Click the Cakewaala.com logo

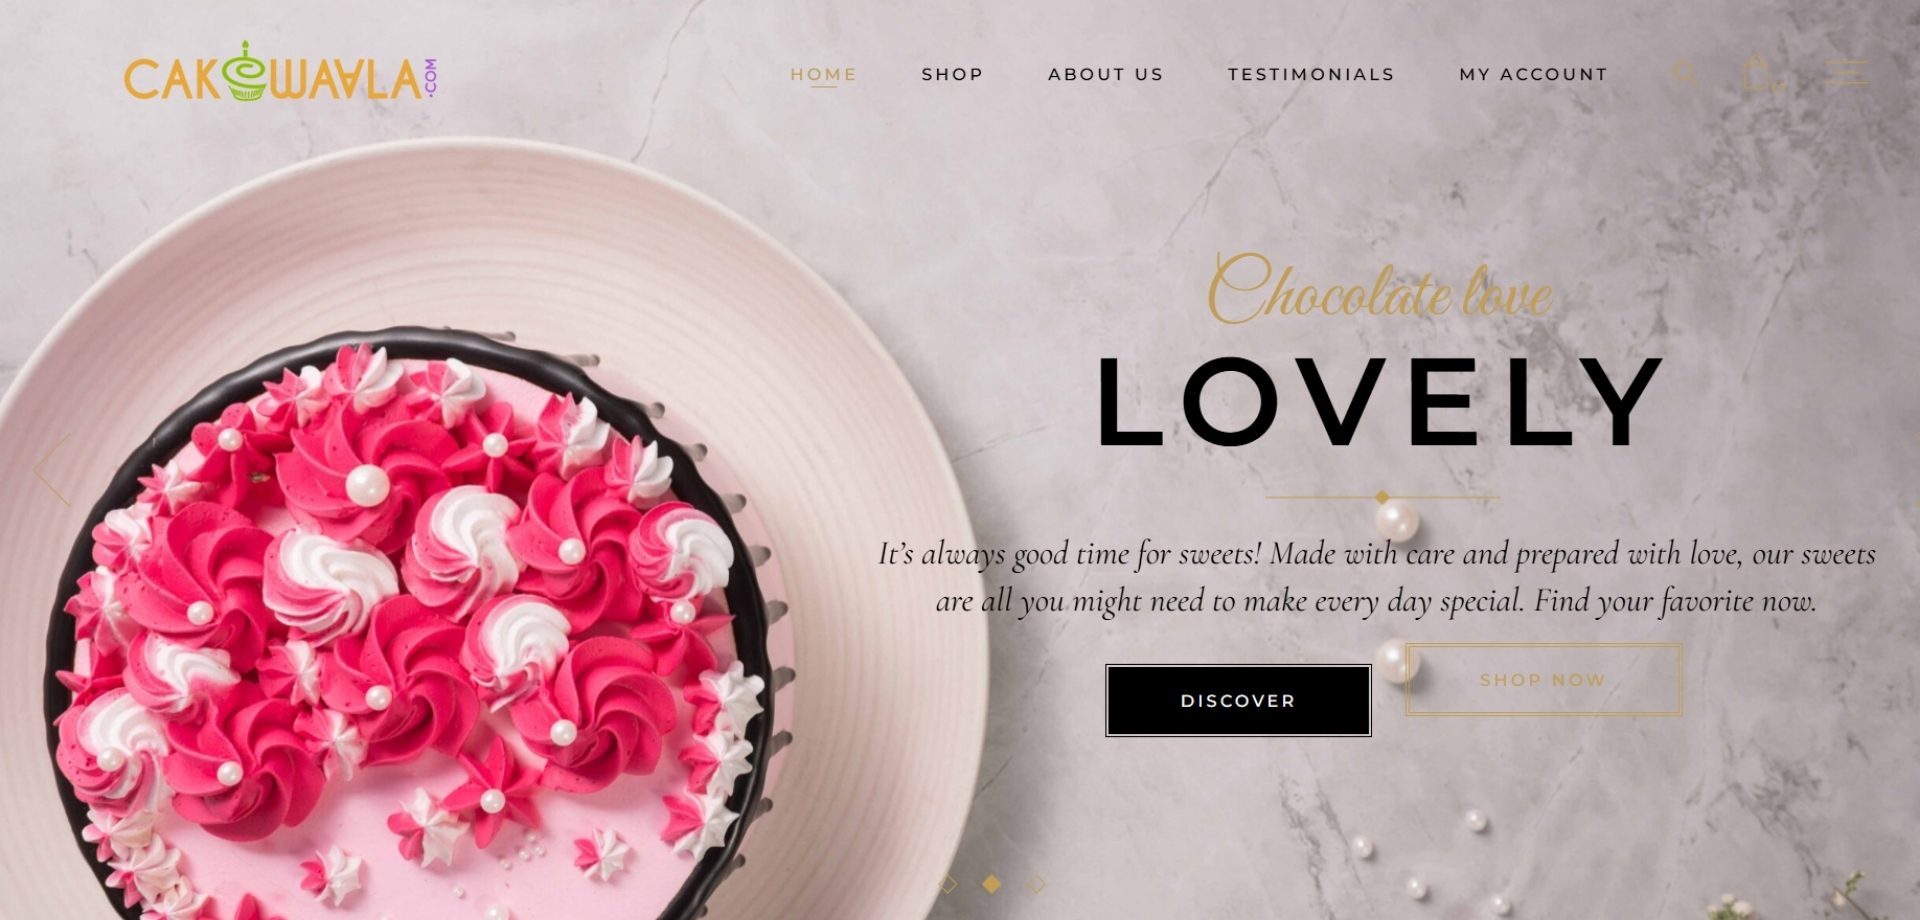click(x=280, y=73)
